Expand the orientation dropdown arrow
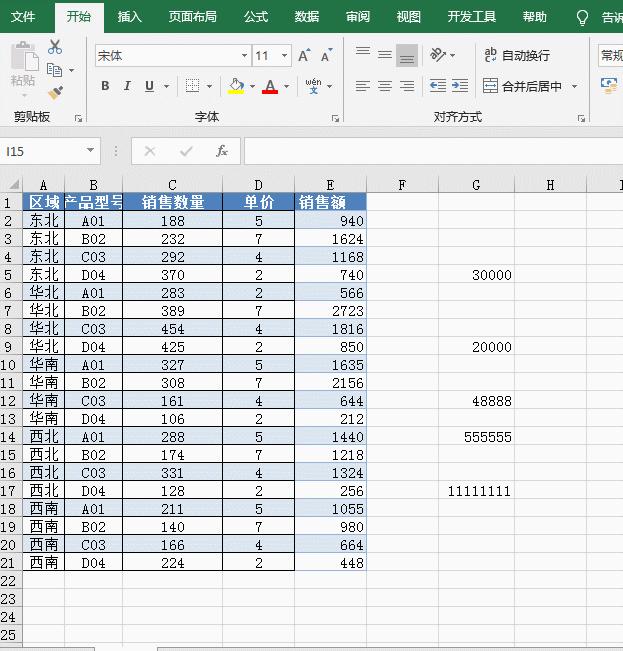The image size is (623, 651). tap(452, 55)
